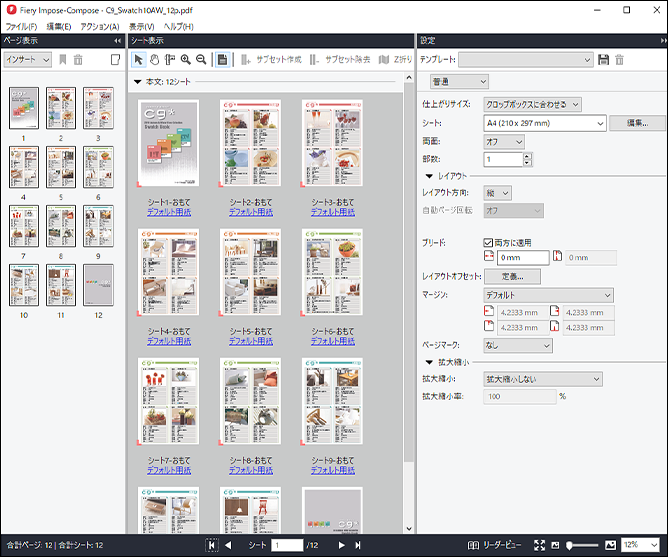Click the fit-to-window icon in status bar

click(x=539, y=545)
